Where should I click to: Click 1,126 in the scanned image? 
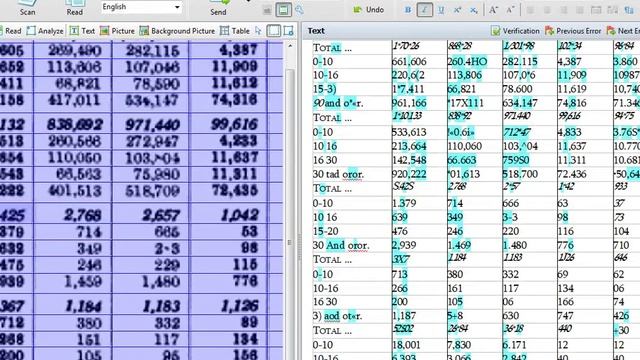[x=239, y=306]
